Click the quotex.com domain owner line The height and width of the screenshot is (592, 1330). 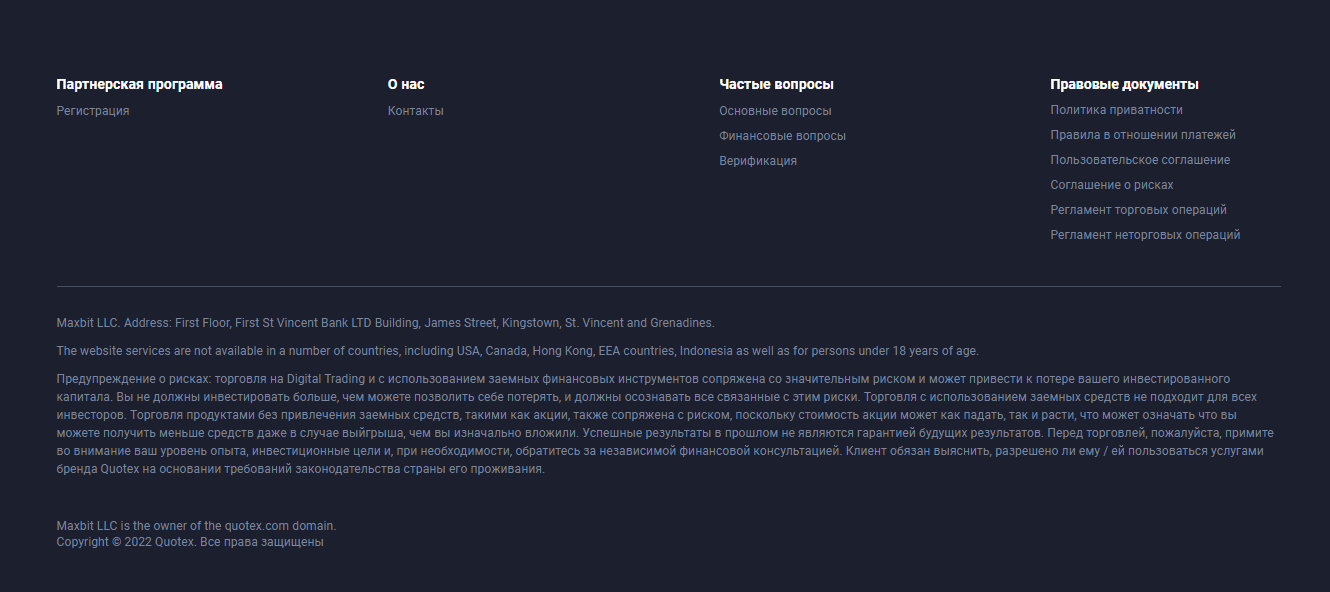pyautogui.click(x=196, y=526)
